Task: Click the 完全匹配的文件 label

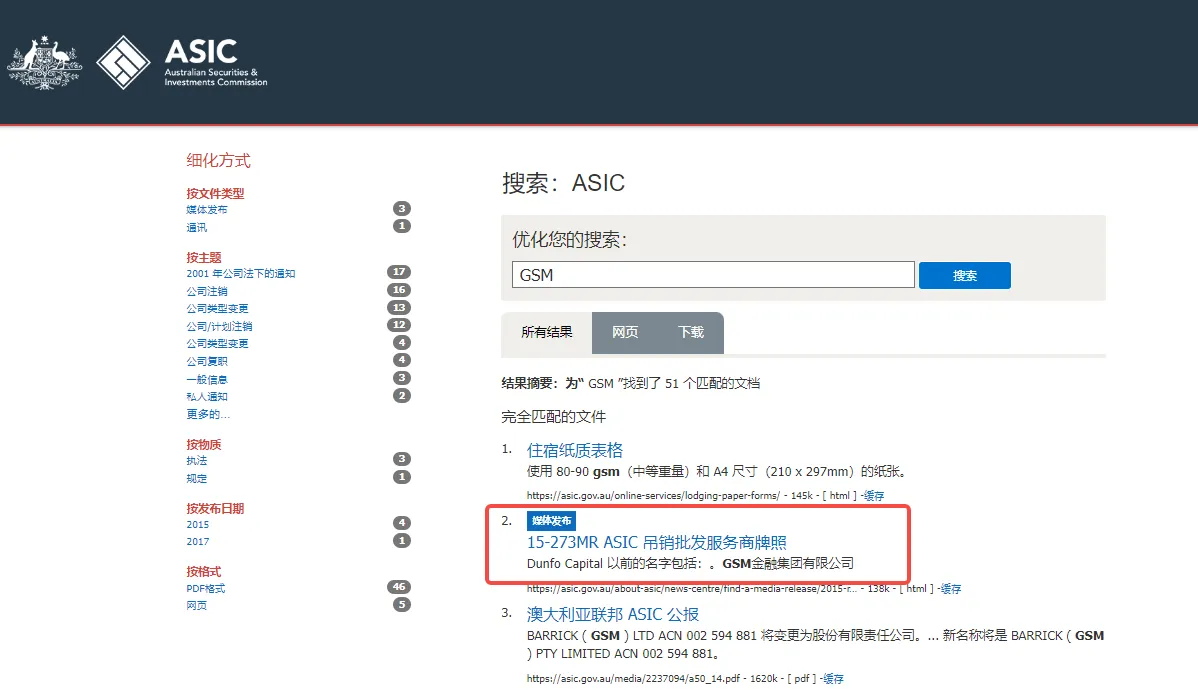Action: pos(554,417)
